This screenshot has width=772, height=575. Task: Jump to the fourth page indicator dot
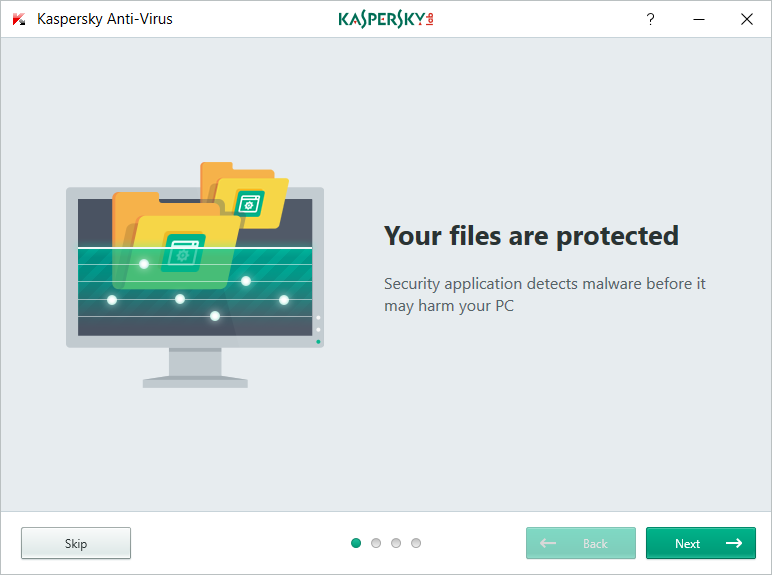coord(416,543)
